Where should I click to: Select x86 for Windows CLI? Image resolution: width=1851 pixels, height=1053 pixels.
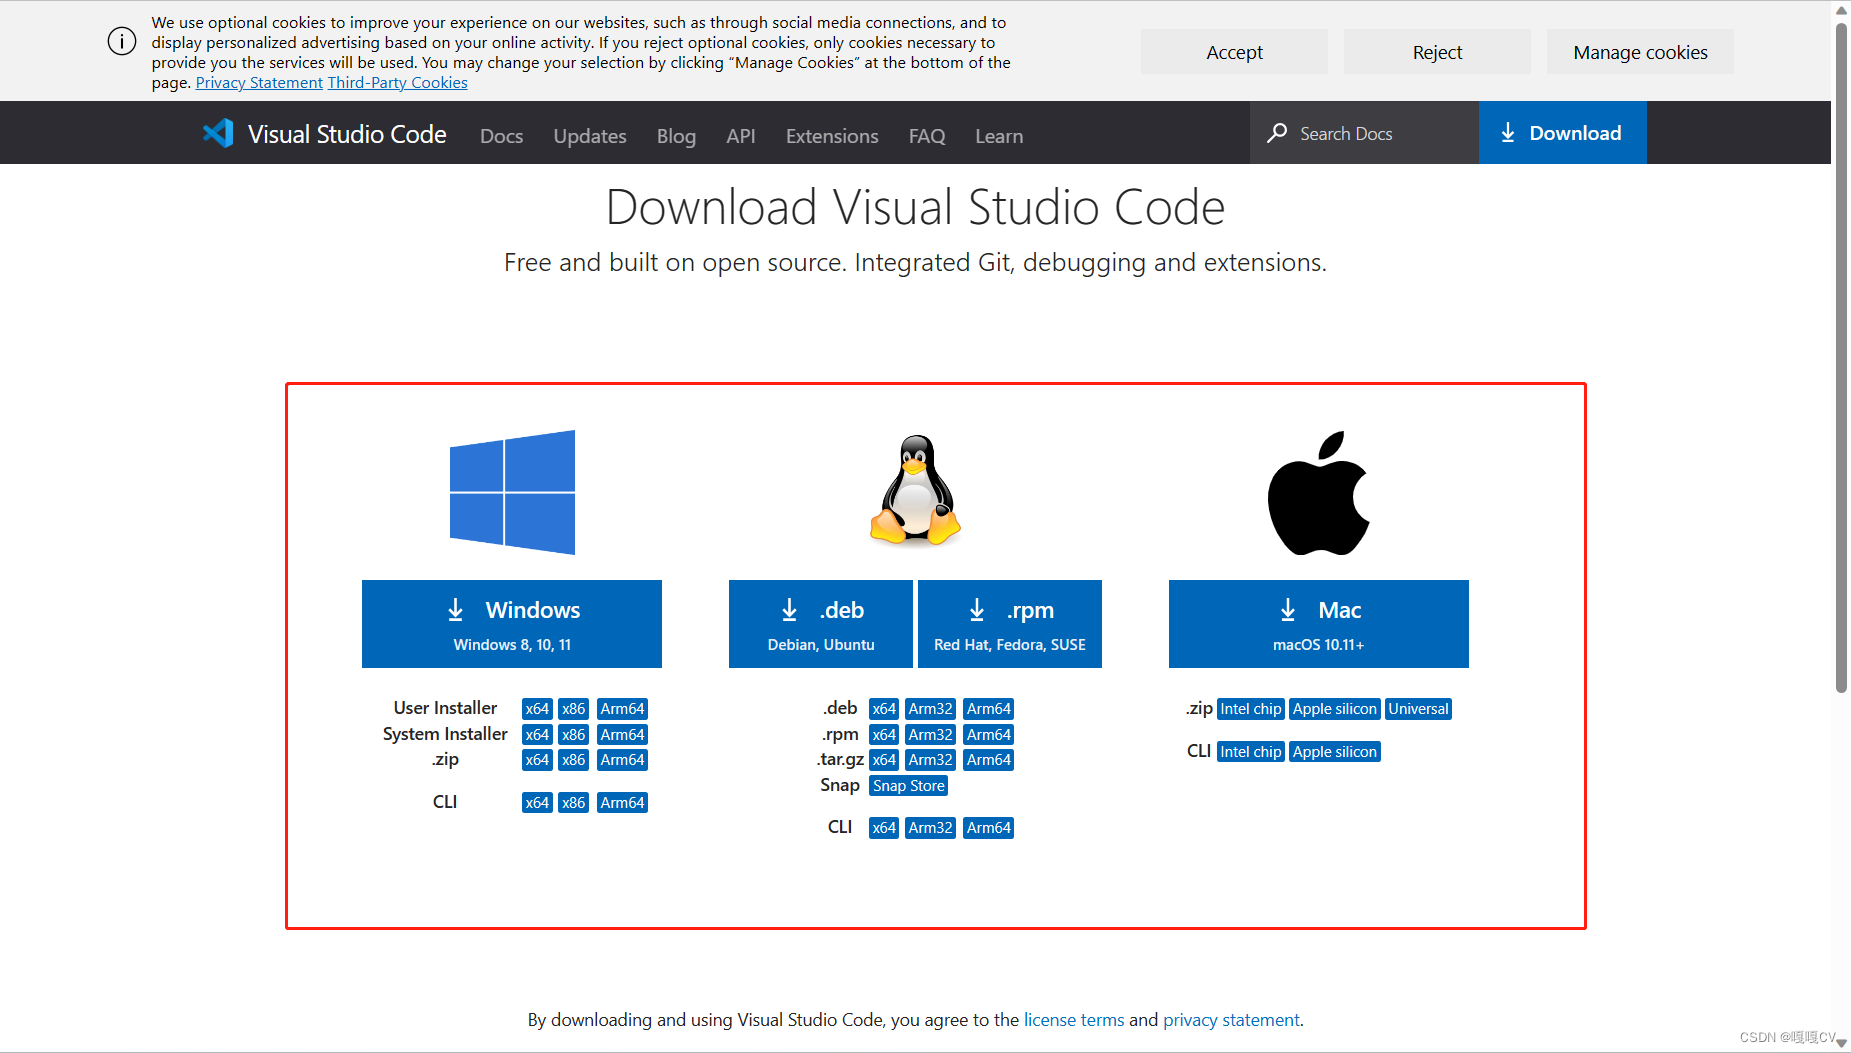pyautogui.click(x=573, y=803)
